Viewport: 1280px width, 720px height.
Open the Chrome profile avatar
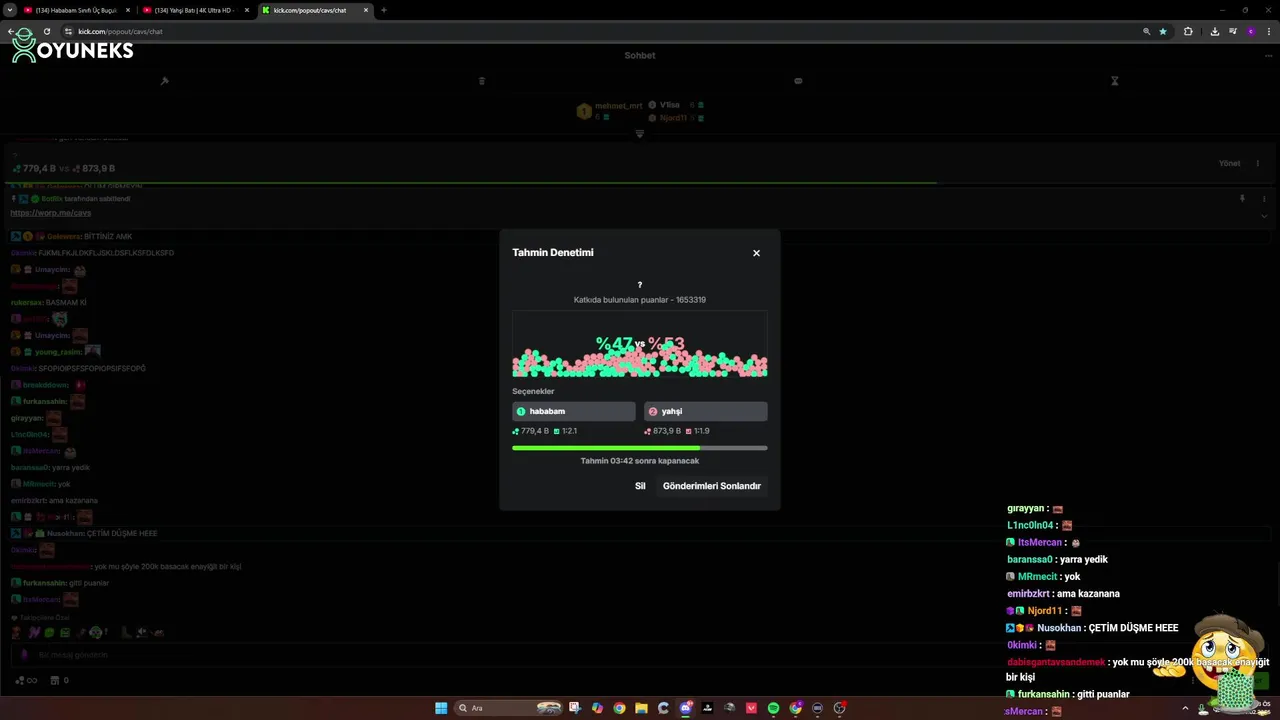(x=1250, y=31)
